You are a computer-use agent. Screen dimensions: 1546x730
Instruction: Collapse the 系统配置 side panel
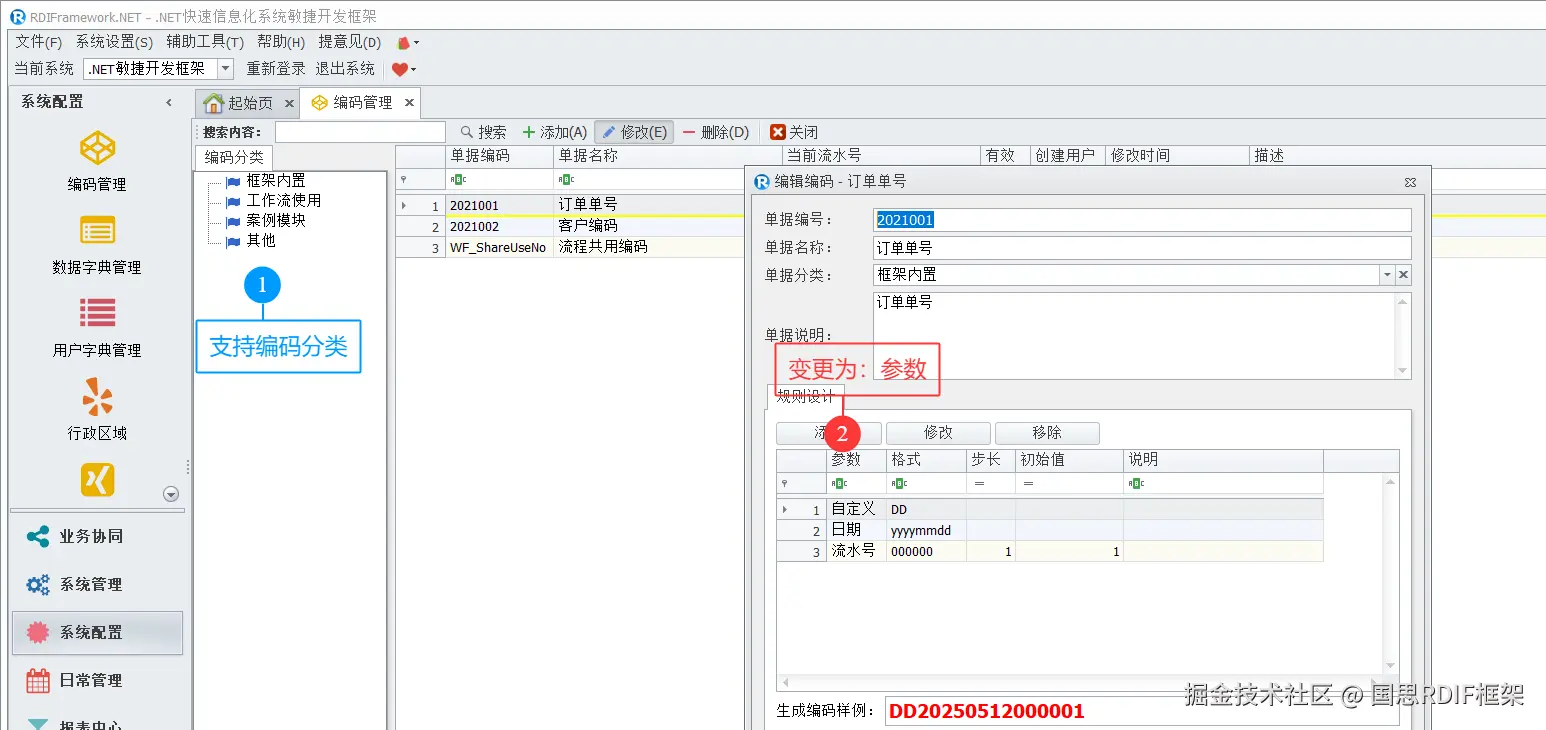coord(169,102)
